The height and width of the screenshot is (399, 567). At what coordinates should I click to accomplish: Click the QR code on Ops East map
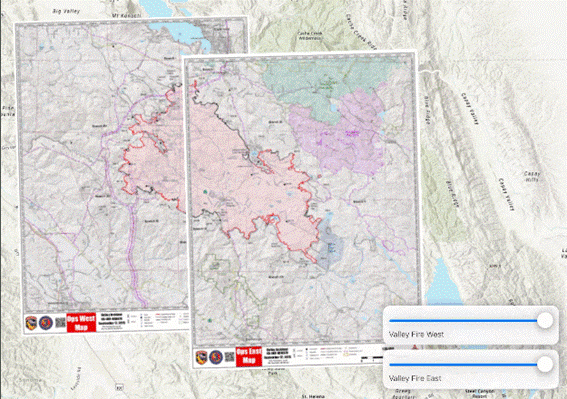[230, 357]
